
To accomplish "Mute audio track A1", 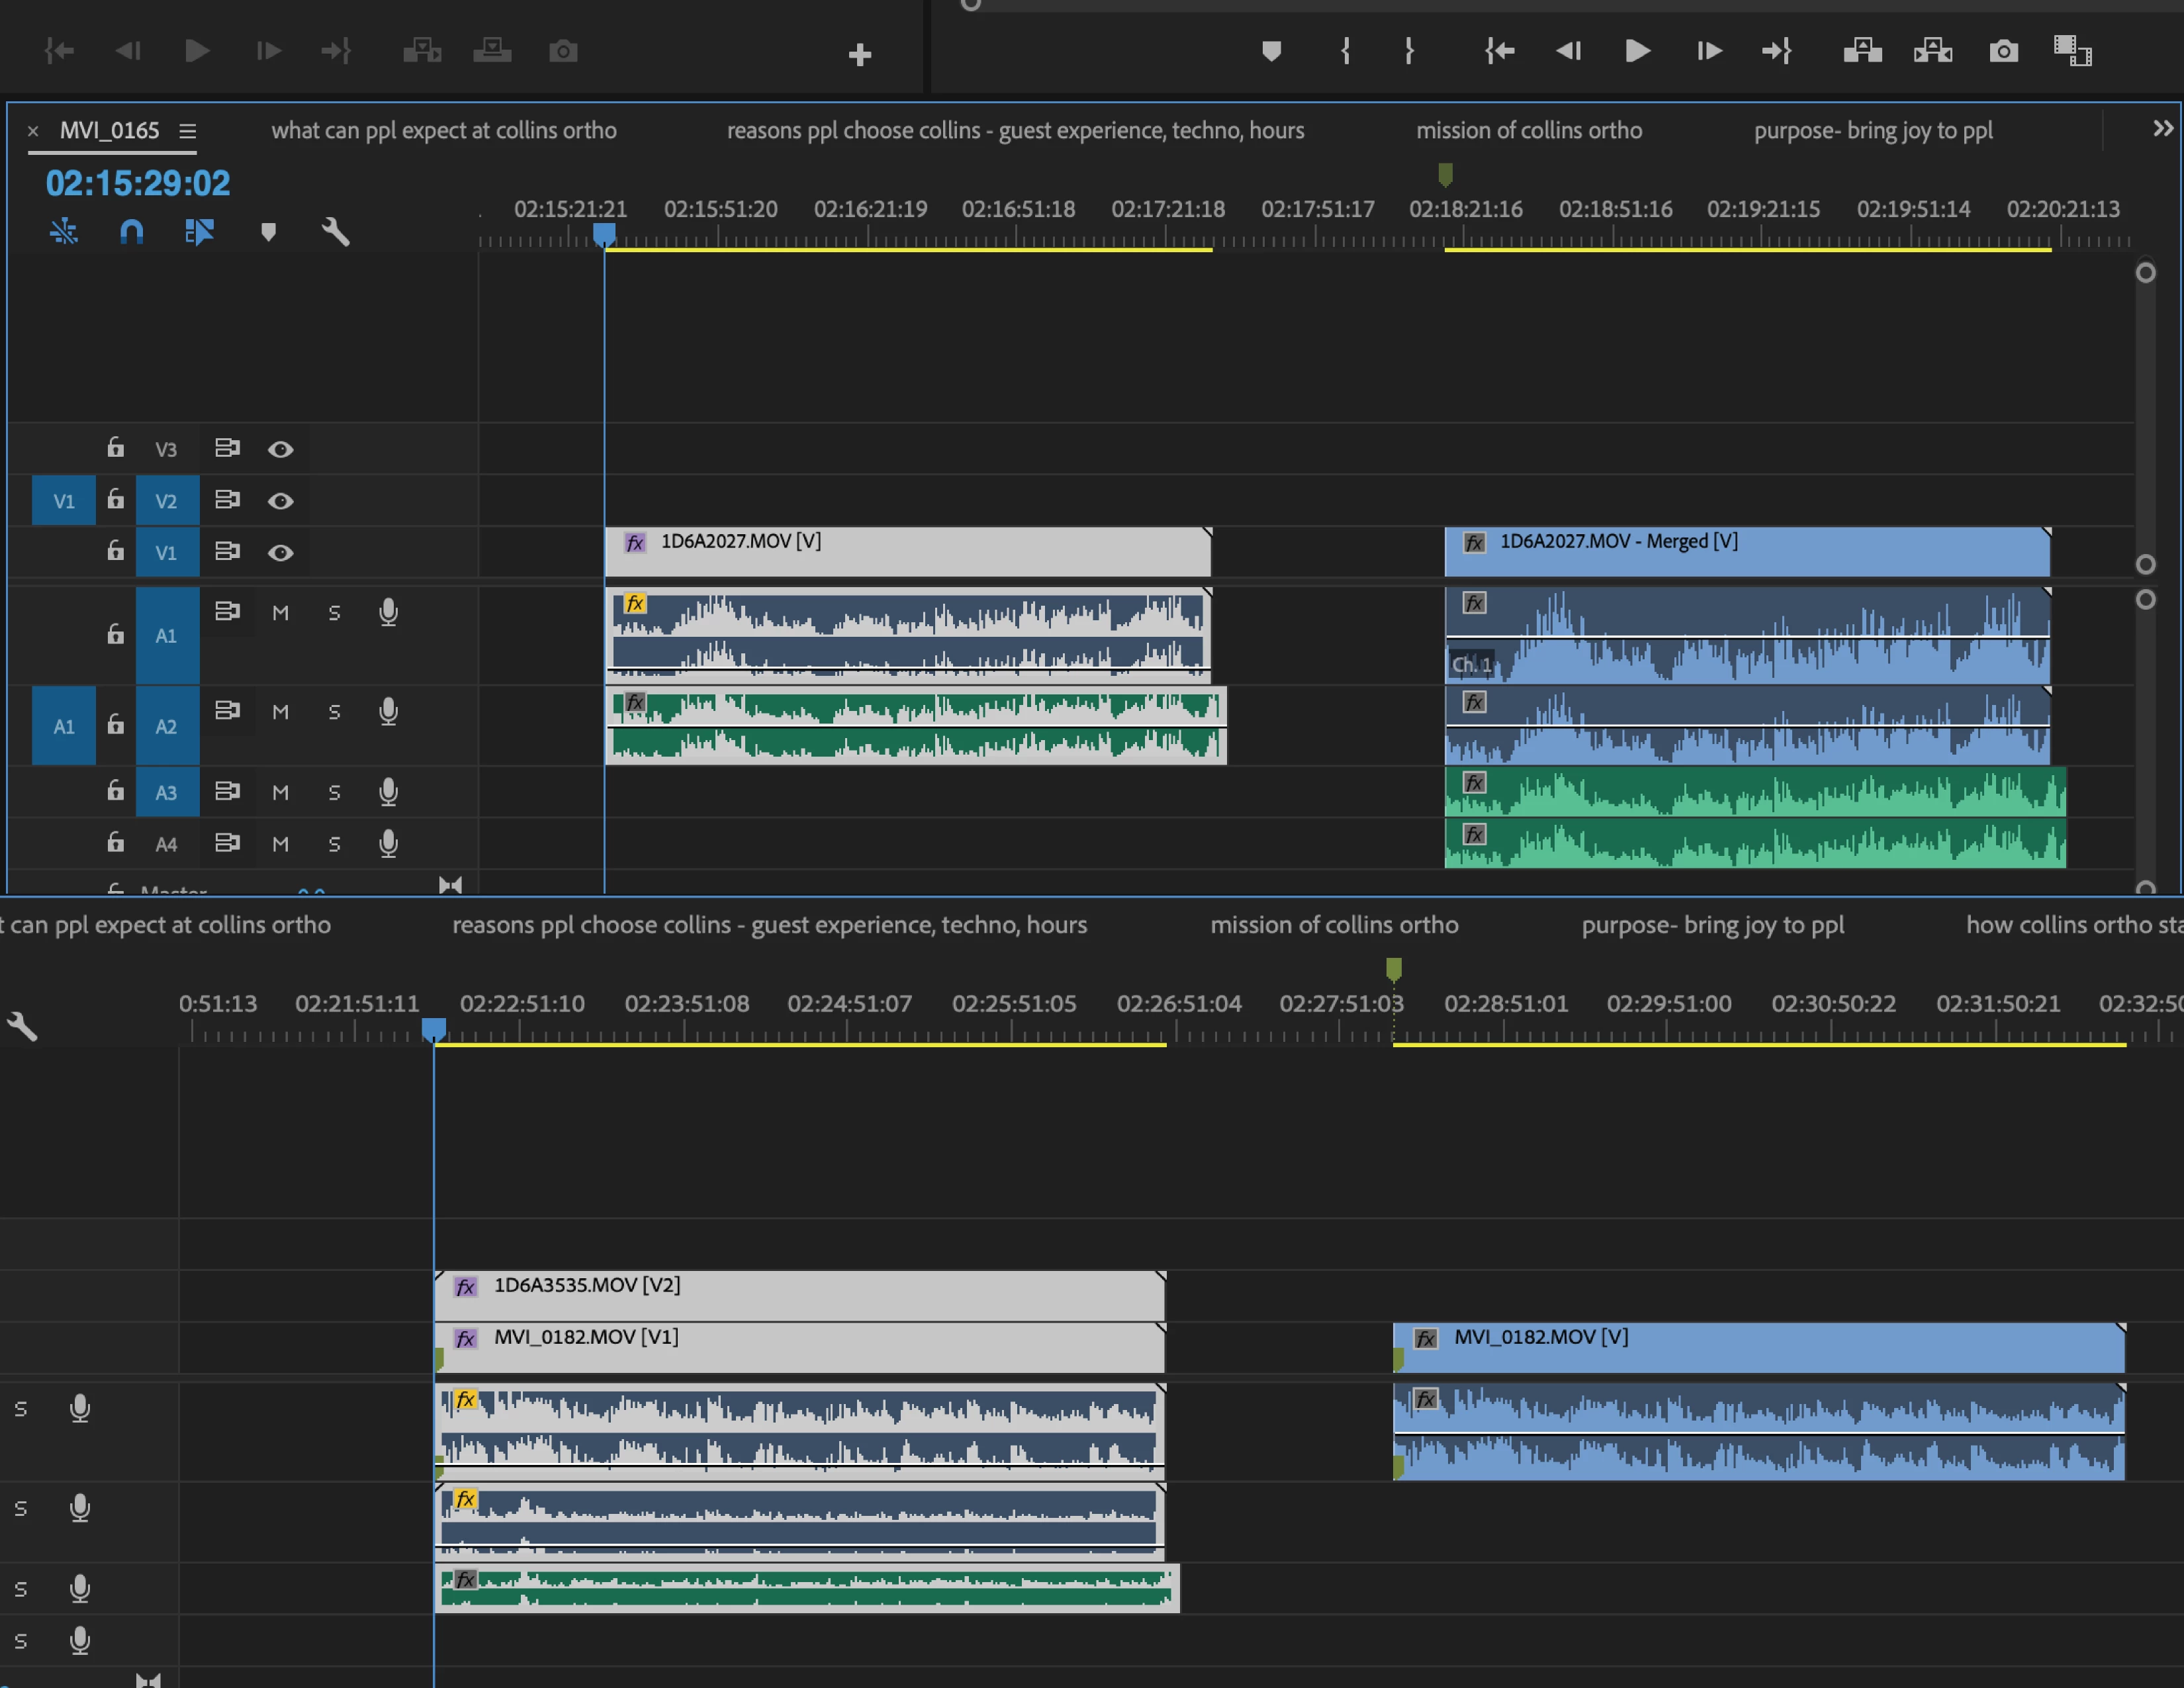I will tap(280, 613).
